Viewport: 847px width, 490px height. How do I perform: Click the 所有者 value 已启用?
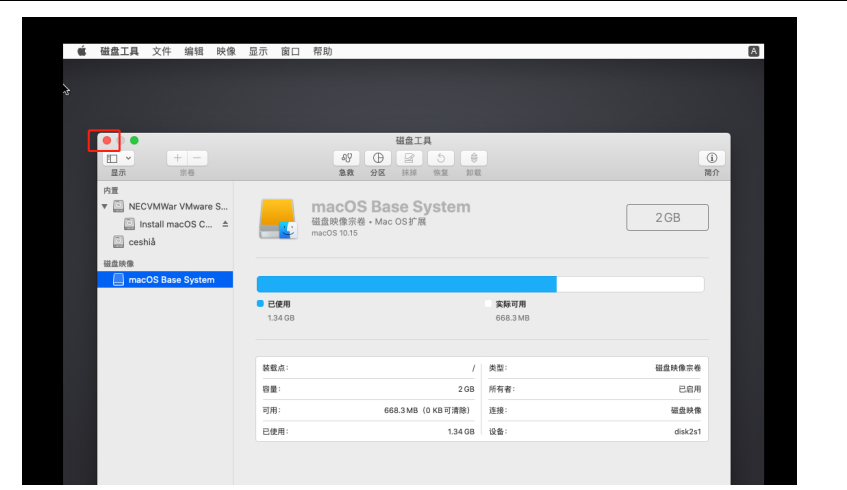(x=690, y=389)
